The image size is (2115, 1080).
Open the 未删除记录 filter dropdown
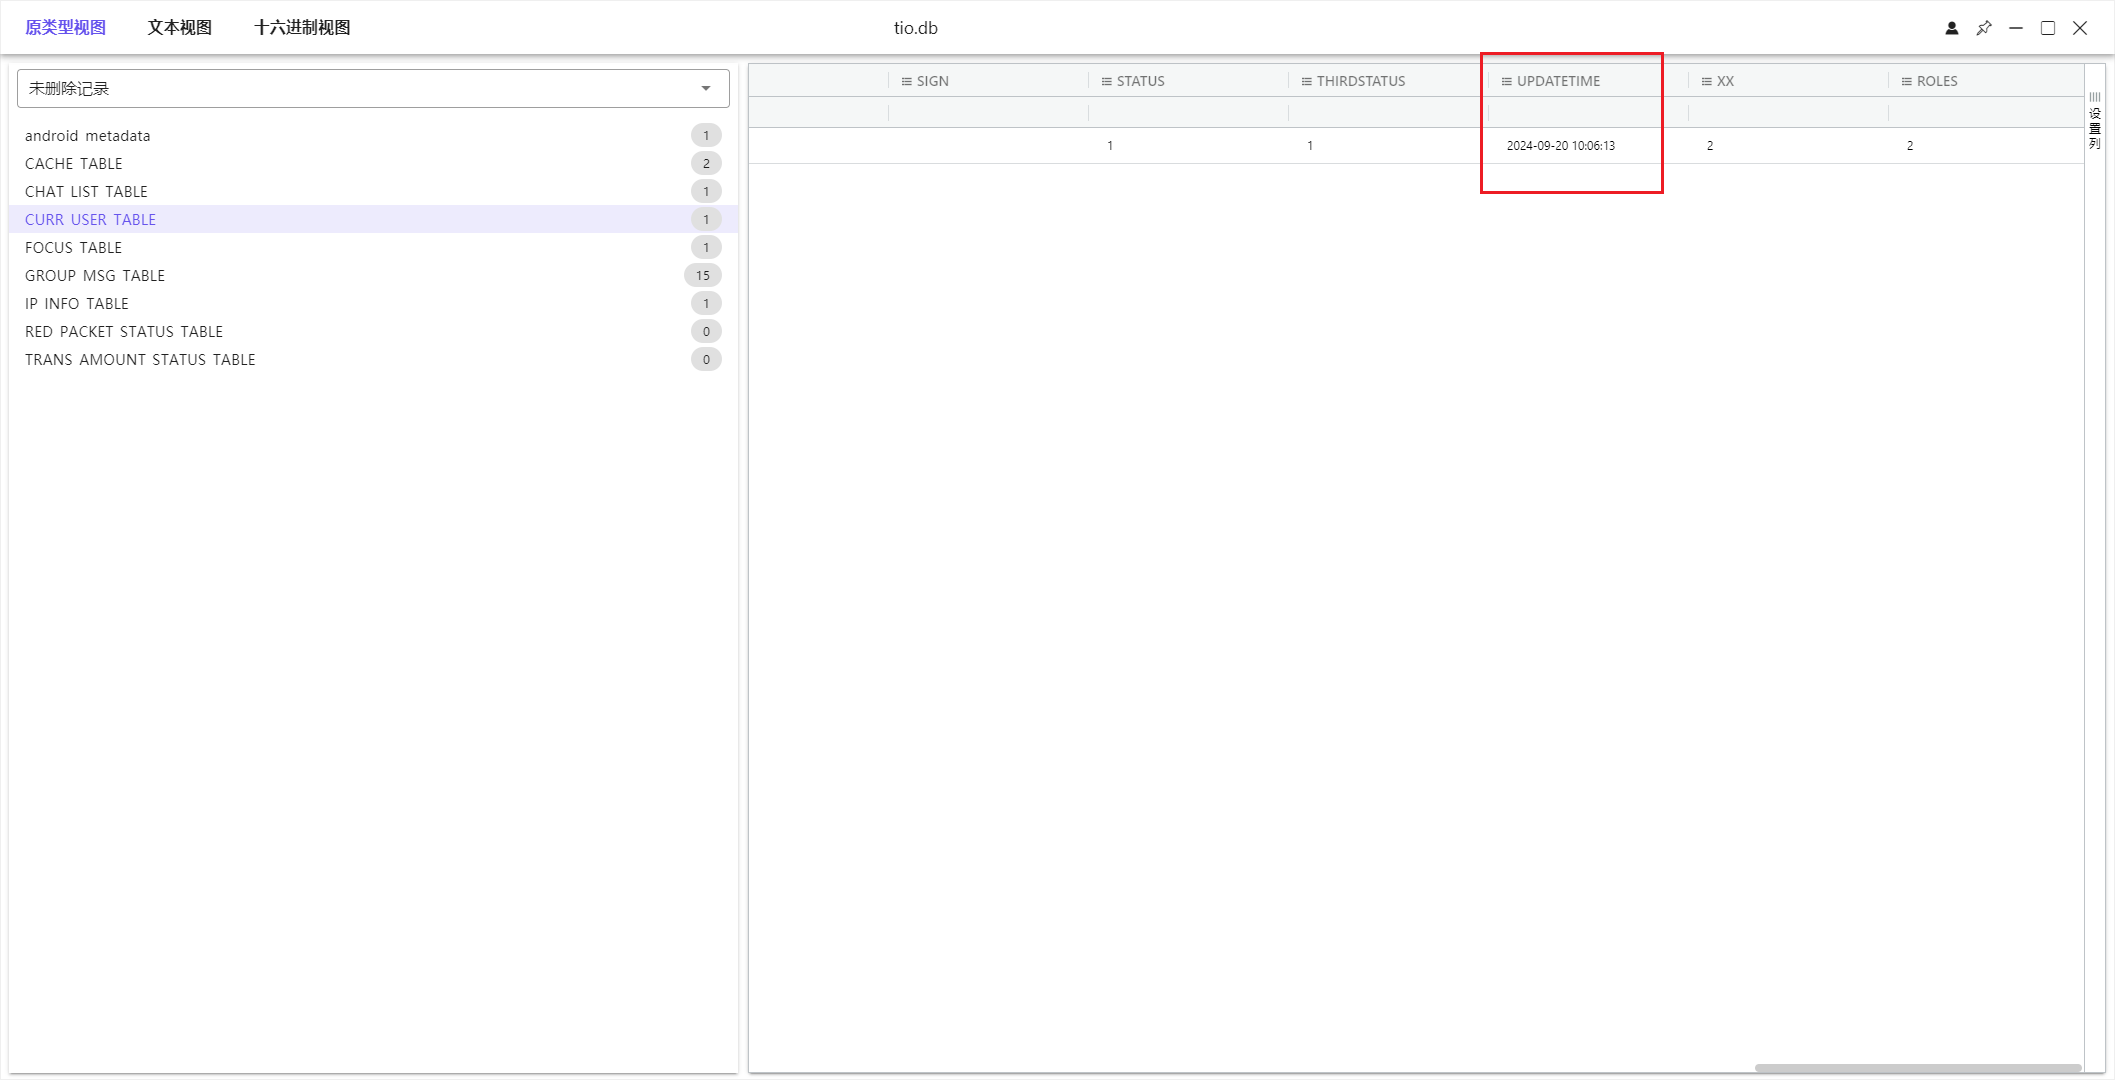[x=373, y=88]
